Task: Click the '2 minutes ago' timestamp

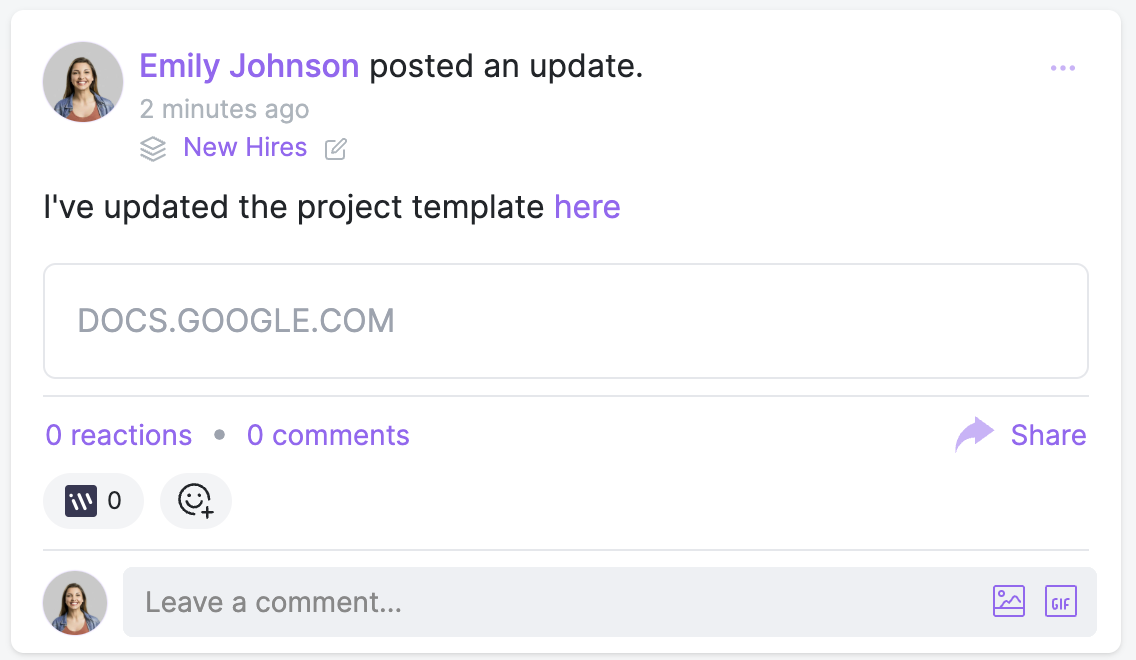Action: (x=224, y=109)
